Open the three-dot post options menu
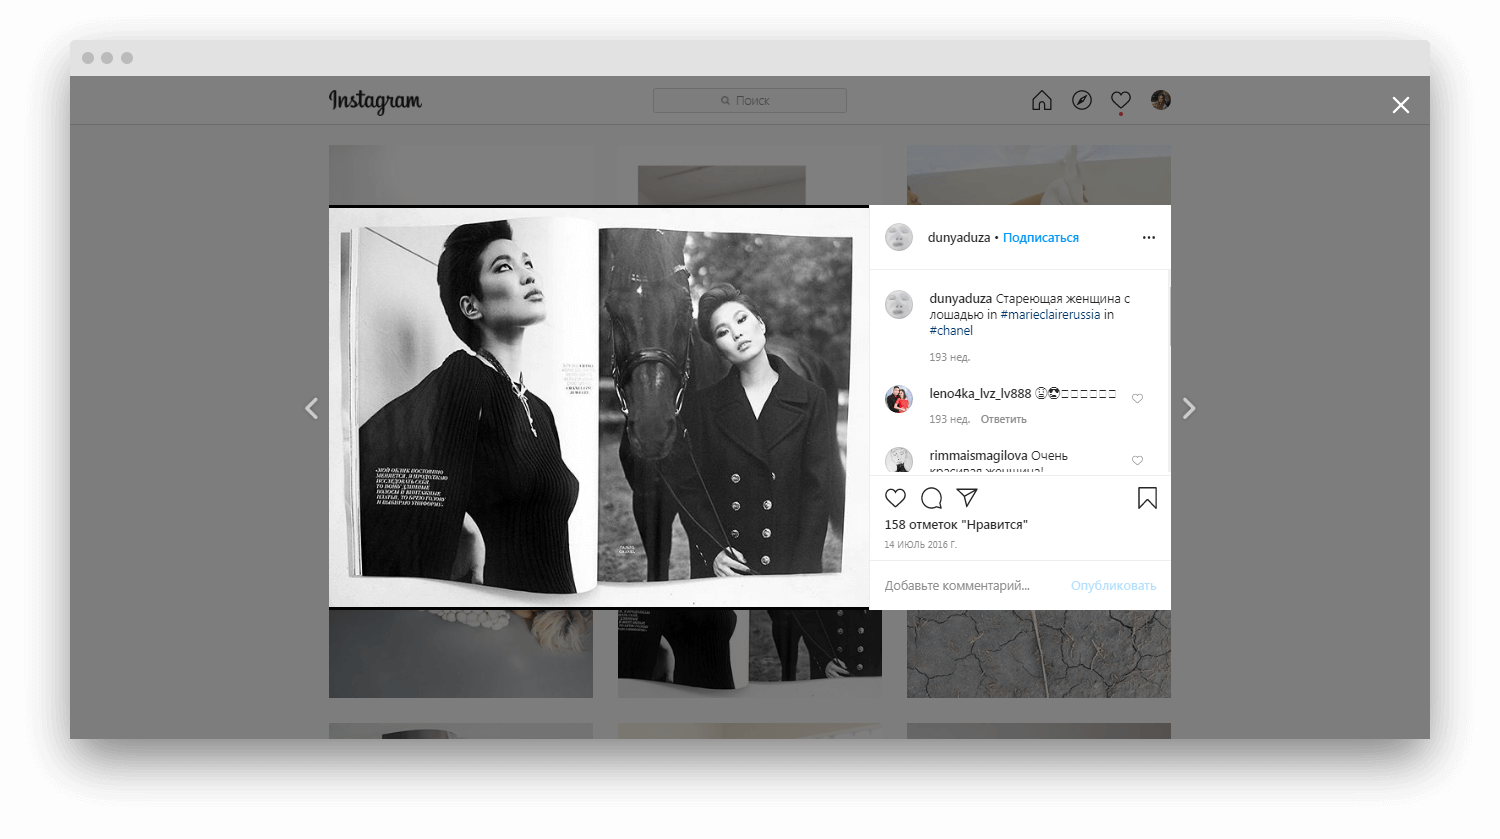 [x=1149, y=238]
